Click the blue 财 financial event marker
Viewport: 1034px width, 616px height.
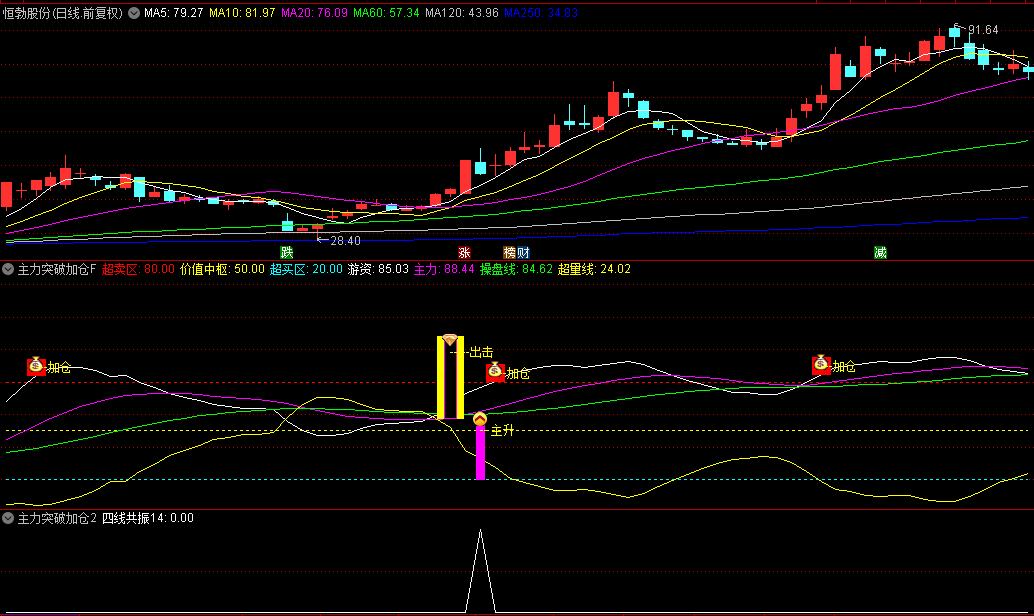pos(522,252)
